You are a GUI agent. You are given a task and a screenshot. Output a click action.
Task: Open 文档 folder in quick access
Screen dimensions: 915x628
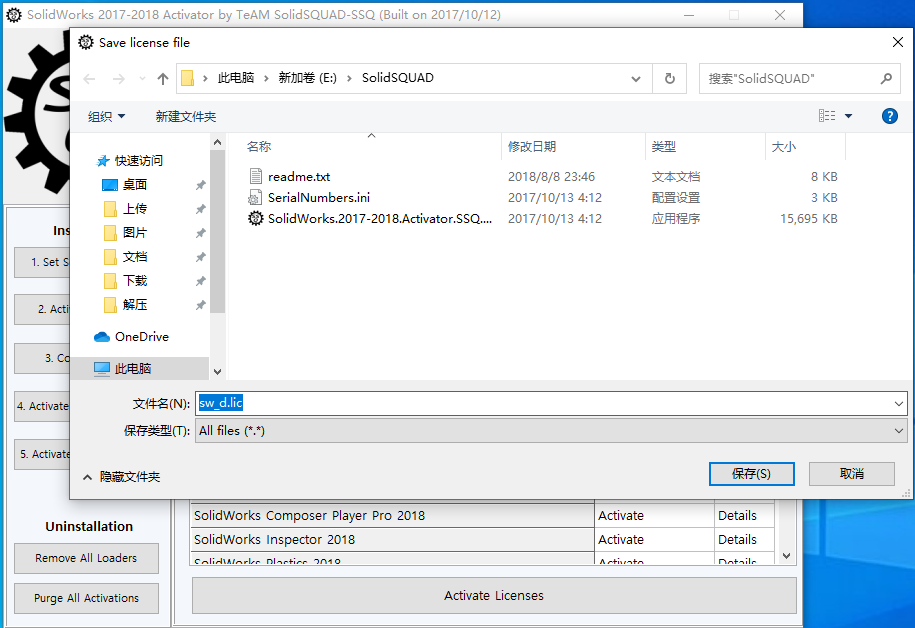(135, 256)
